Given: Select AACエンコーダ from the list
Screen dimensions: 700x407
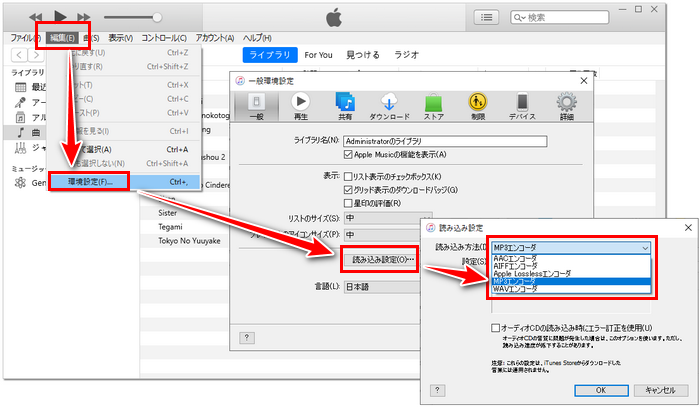Looking at the screenshot, I should [x=571, y=258].
